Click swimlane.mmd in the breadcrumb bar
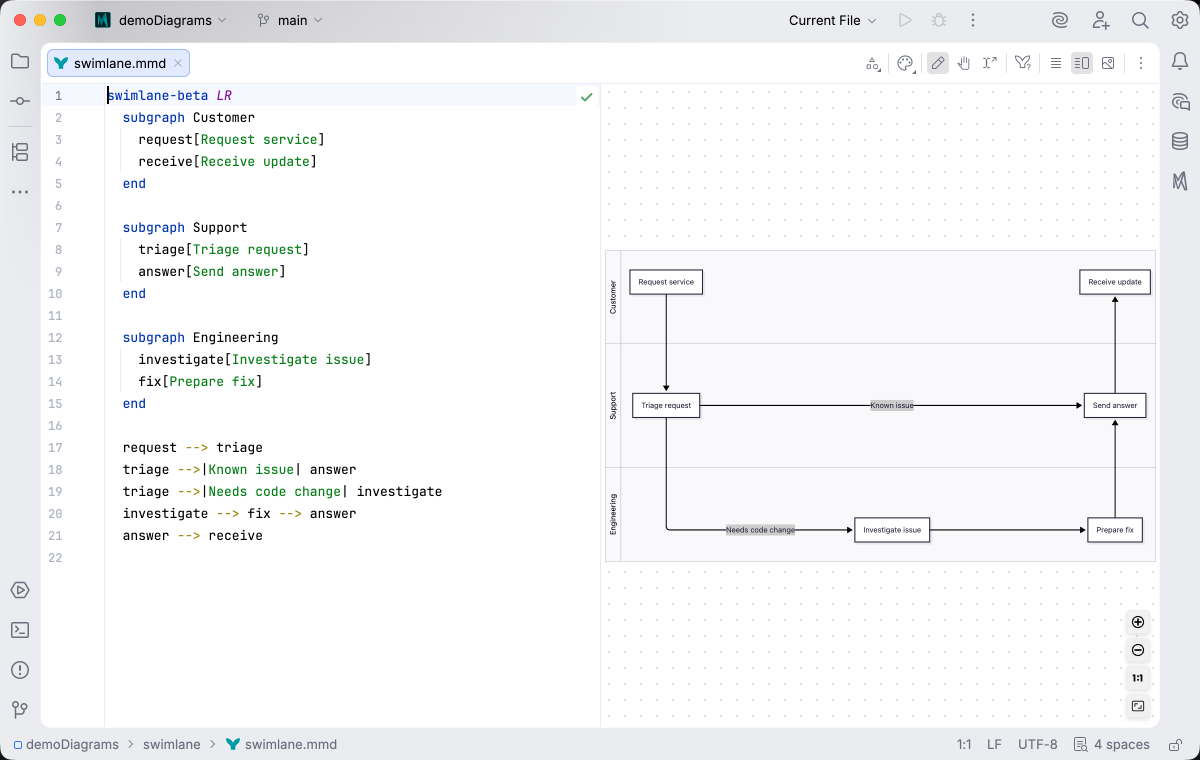Viewport: 1200px width, 760px height. 281,744
